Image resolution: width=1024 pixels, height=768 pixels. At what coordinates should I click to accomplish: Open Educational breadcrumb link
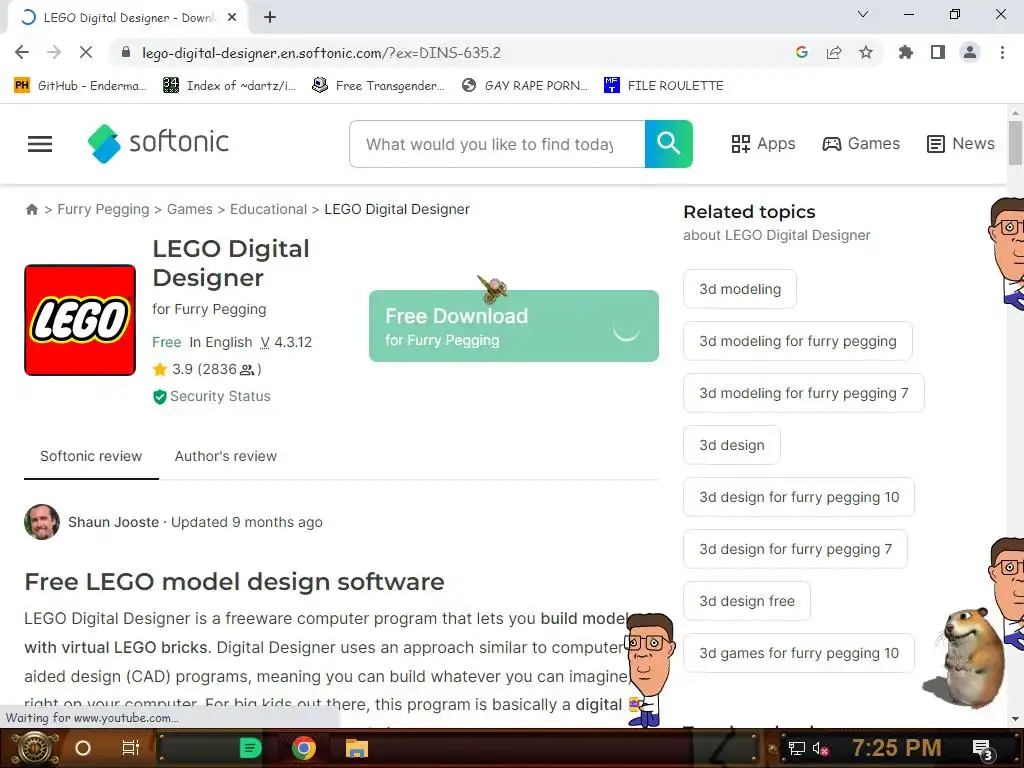click(x=268, y=209)
